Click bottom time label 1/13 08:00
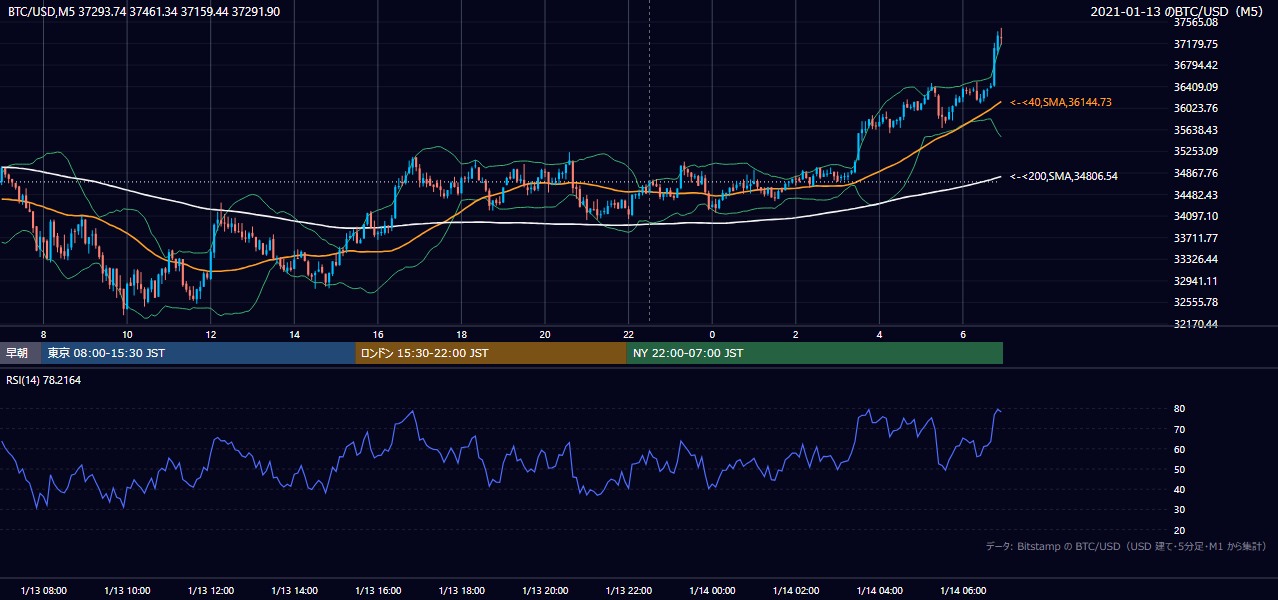 [43, 591]
